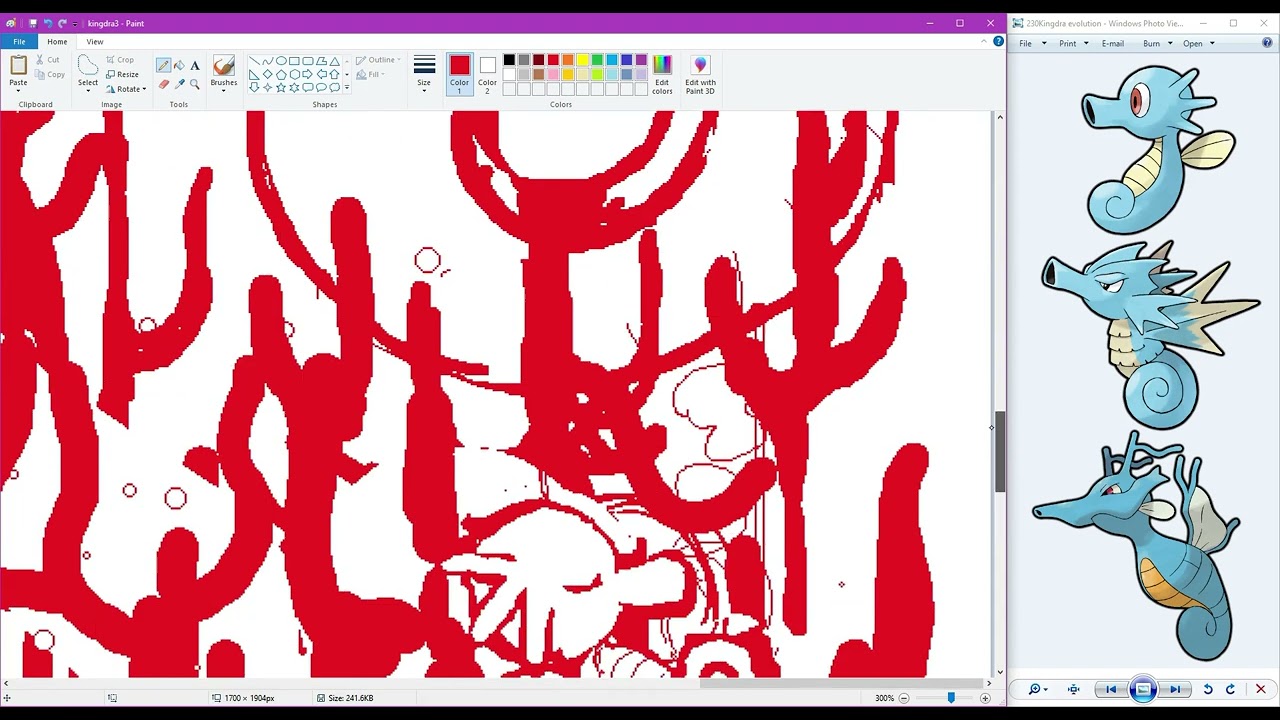This screenshot has width=1280, height=720.
Task: Open the shape Outline dropdown
Action: 378,60
